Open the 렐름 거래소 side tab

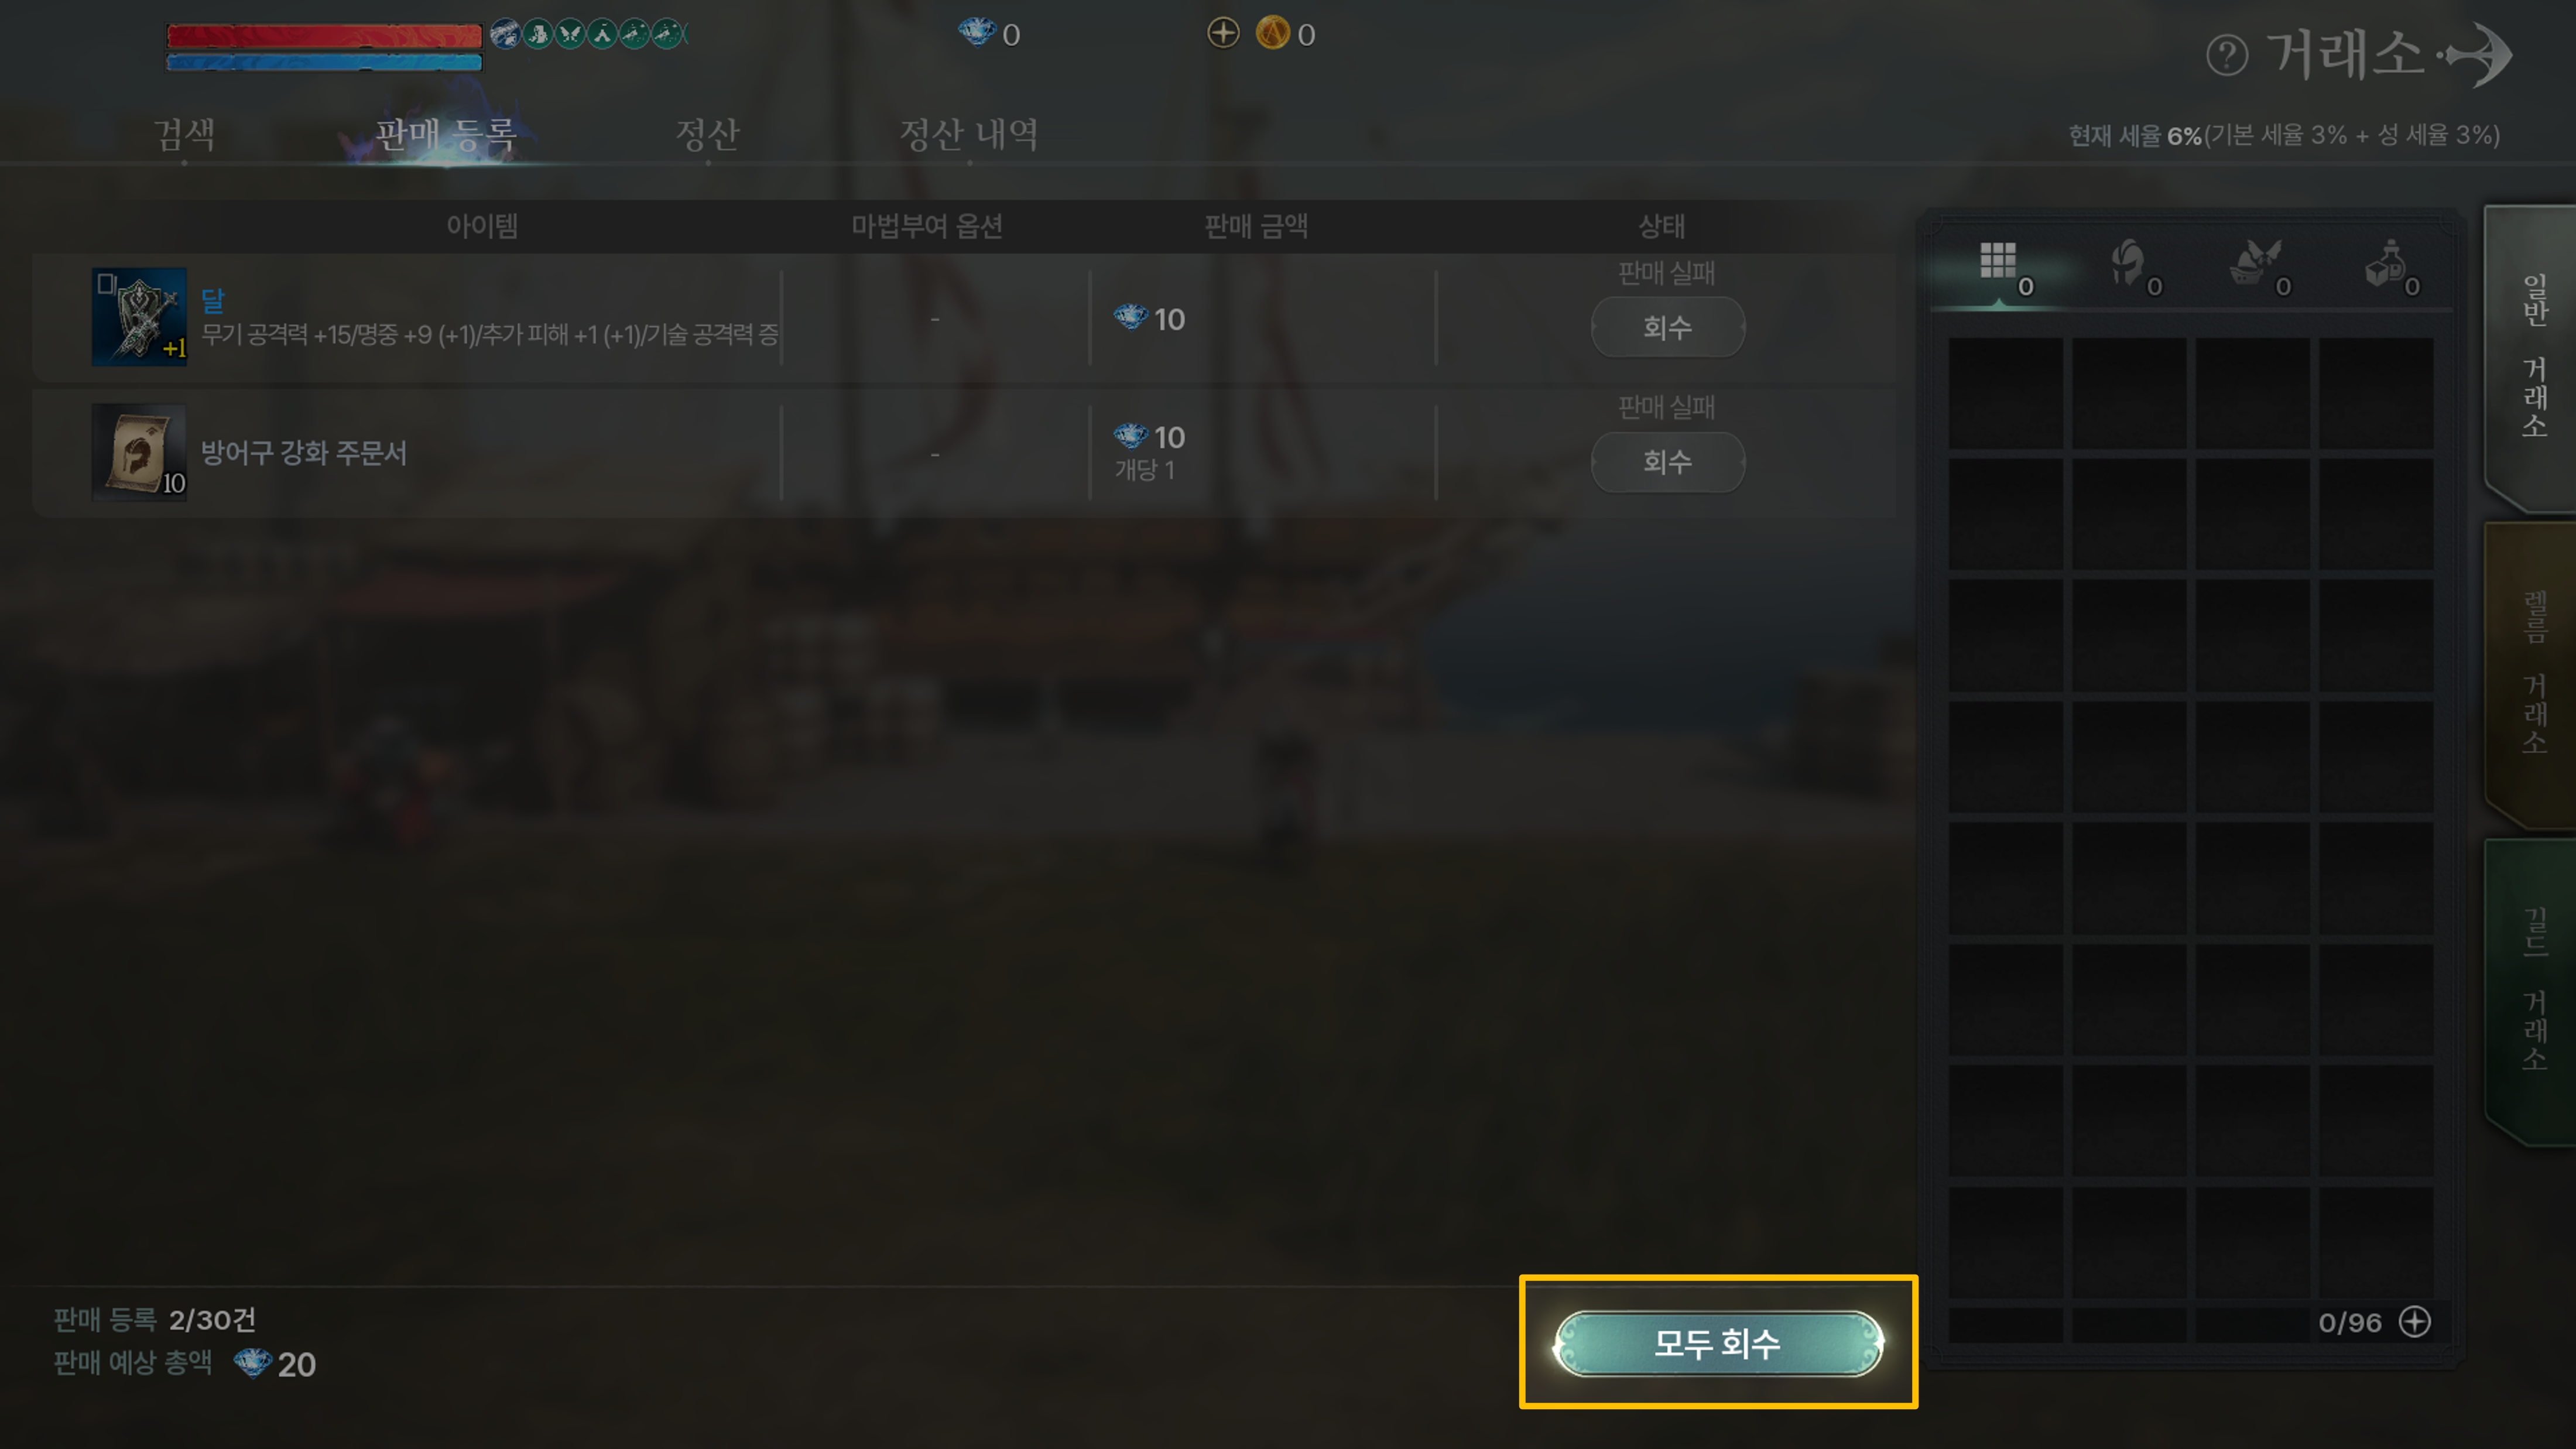(x=2533, y=672)
